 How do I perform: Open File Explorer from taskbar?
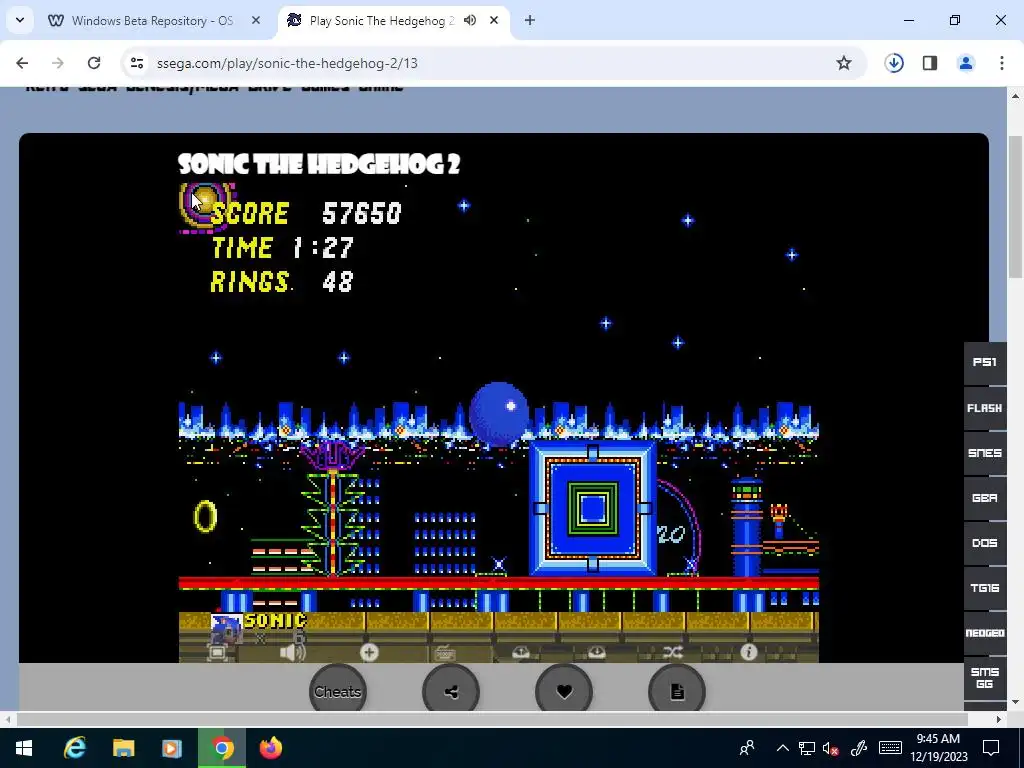pyautogui.click(x=123, y=748)
